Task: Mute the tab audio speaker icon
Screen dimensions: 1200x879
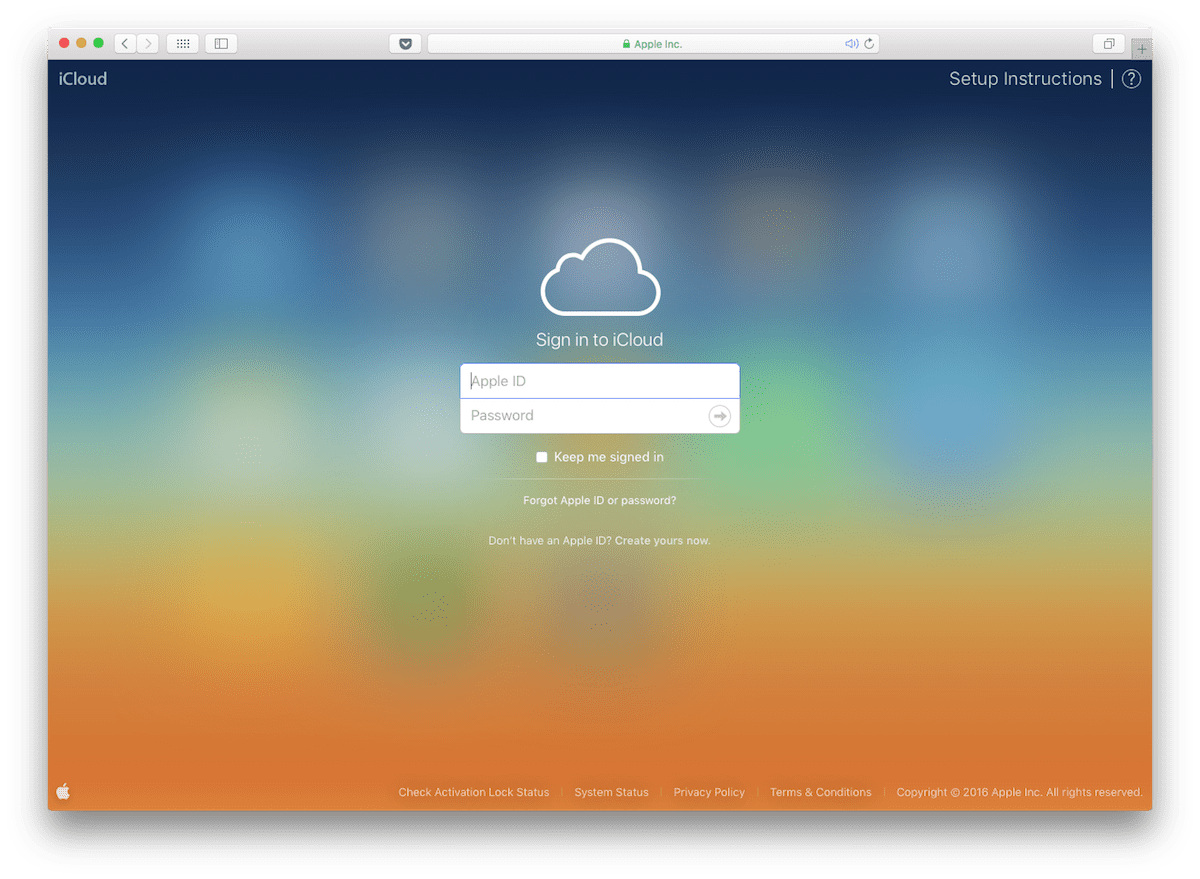Action: (851, 44)
